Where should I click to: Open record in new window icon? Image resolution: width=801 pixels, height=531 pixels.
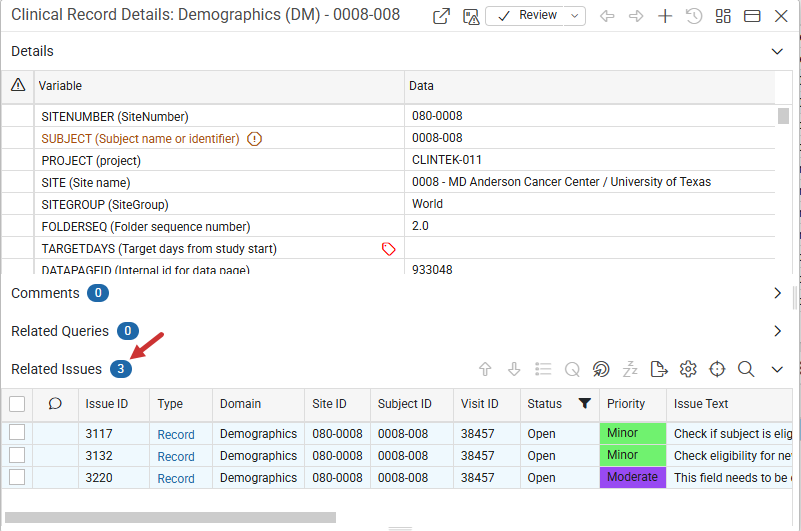441,16
